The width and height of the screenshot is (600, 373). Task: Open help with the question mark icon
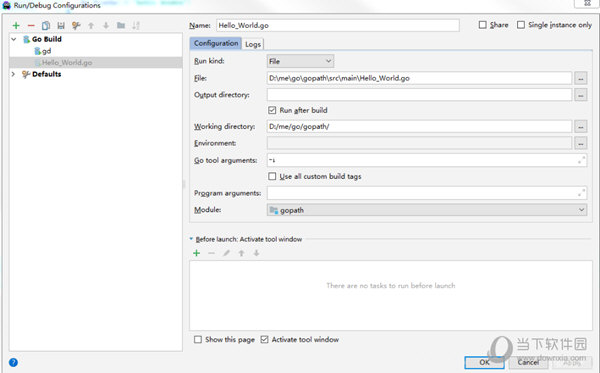13,362
